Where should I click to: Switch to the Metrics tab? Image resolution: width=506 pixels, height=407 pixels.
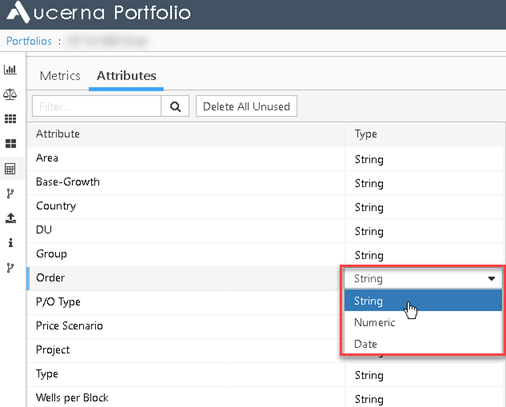pos(60,76)
